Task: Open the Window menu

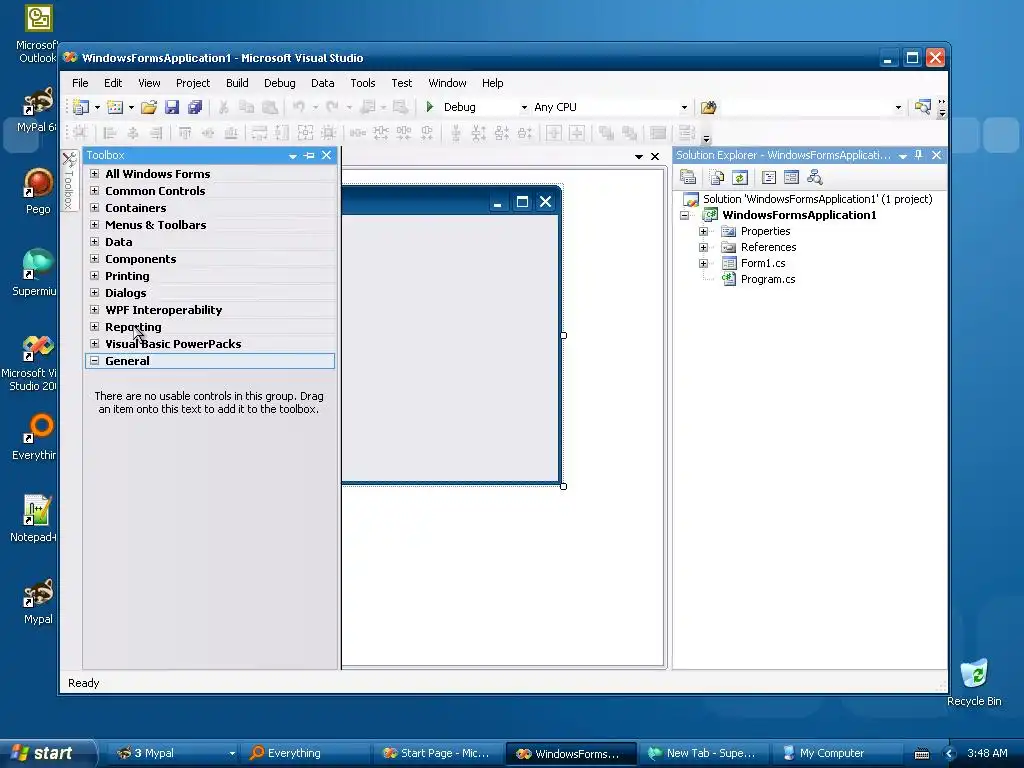Action: pyautogui.click(x=447, y=83)
